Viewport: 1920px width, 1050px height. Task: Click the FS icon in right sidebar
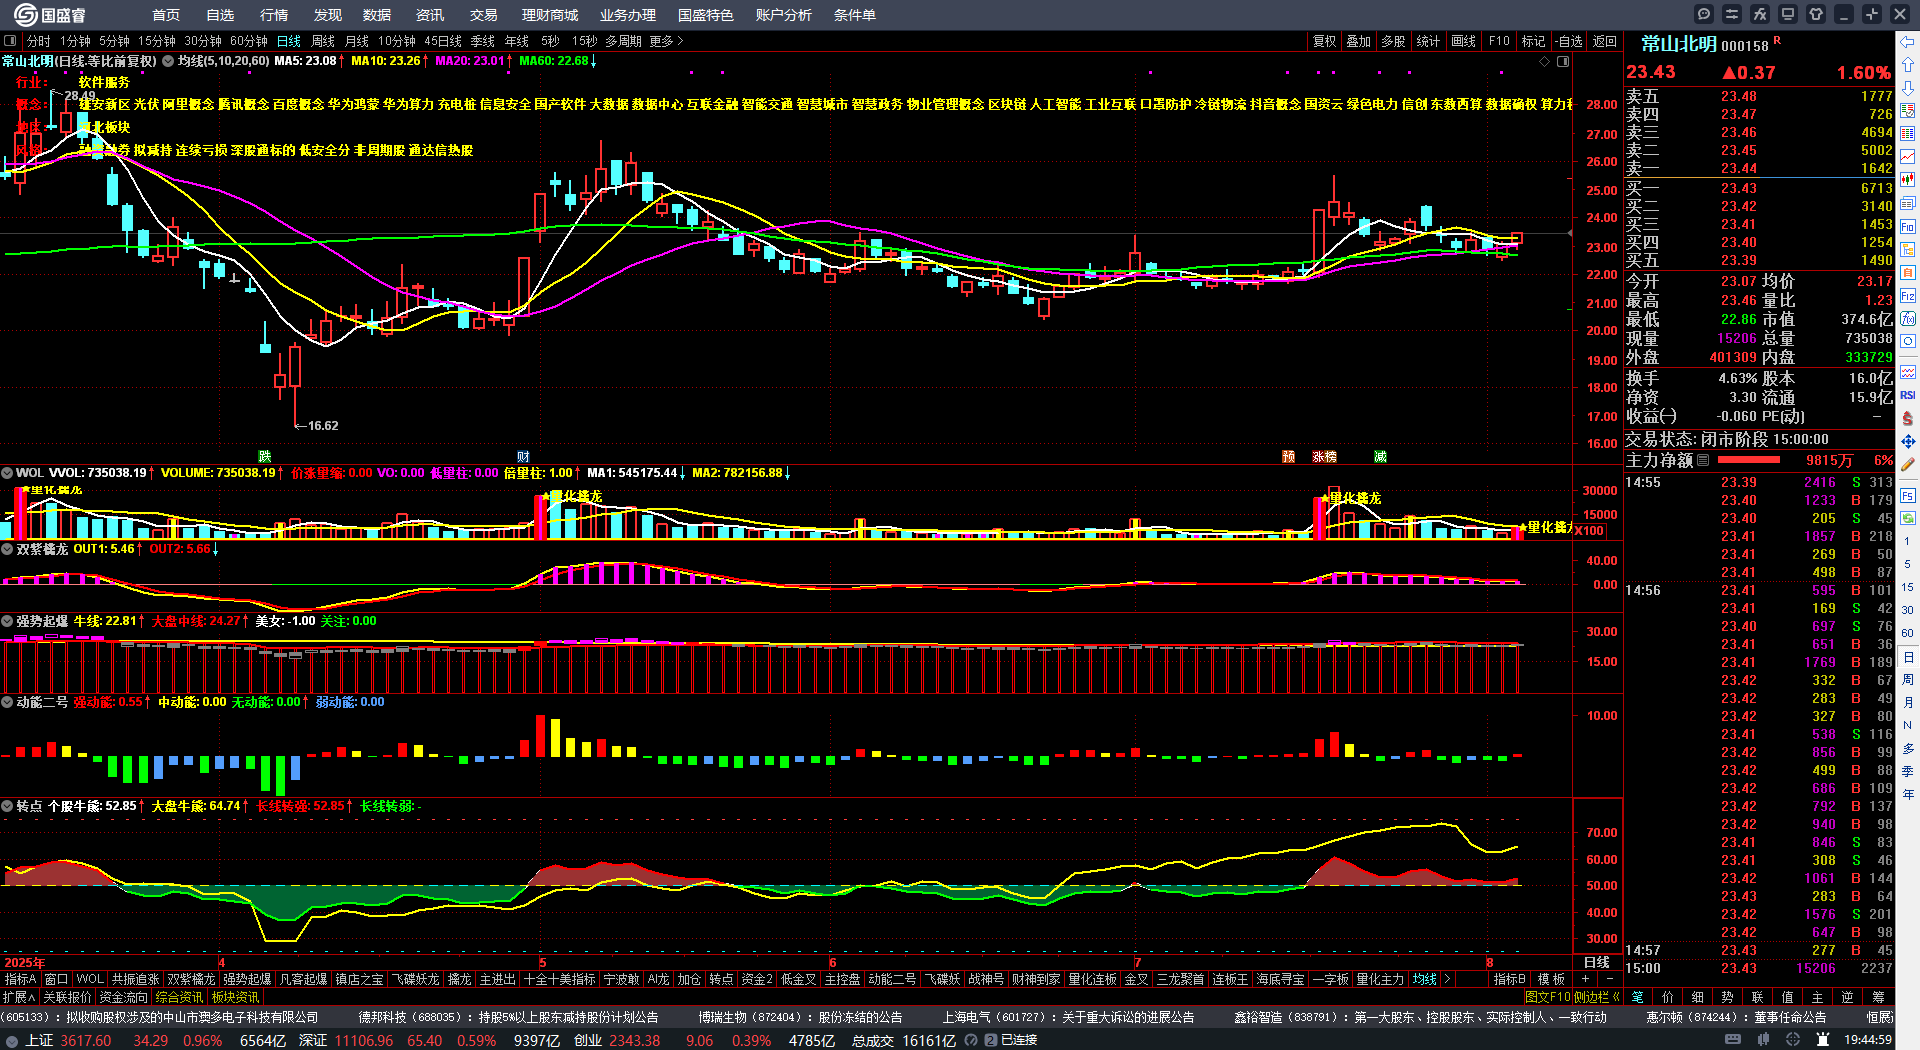pyautogui.click(x=1908, y=495)
